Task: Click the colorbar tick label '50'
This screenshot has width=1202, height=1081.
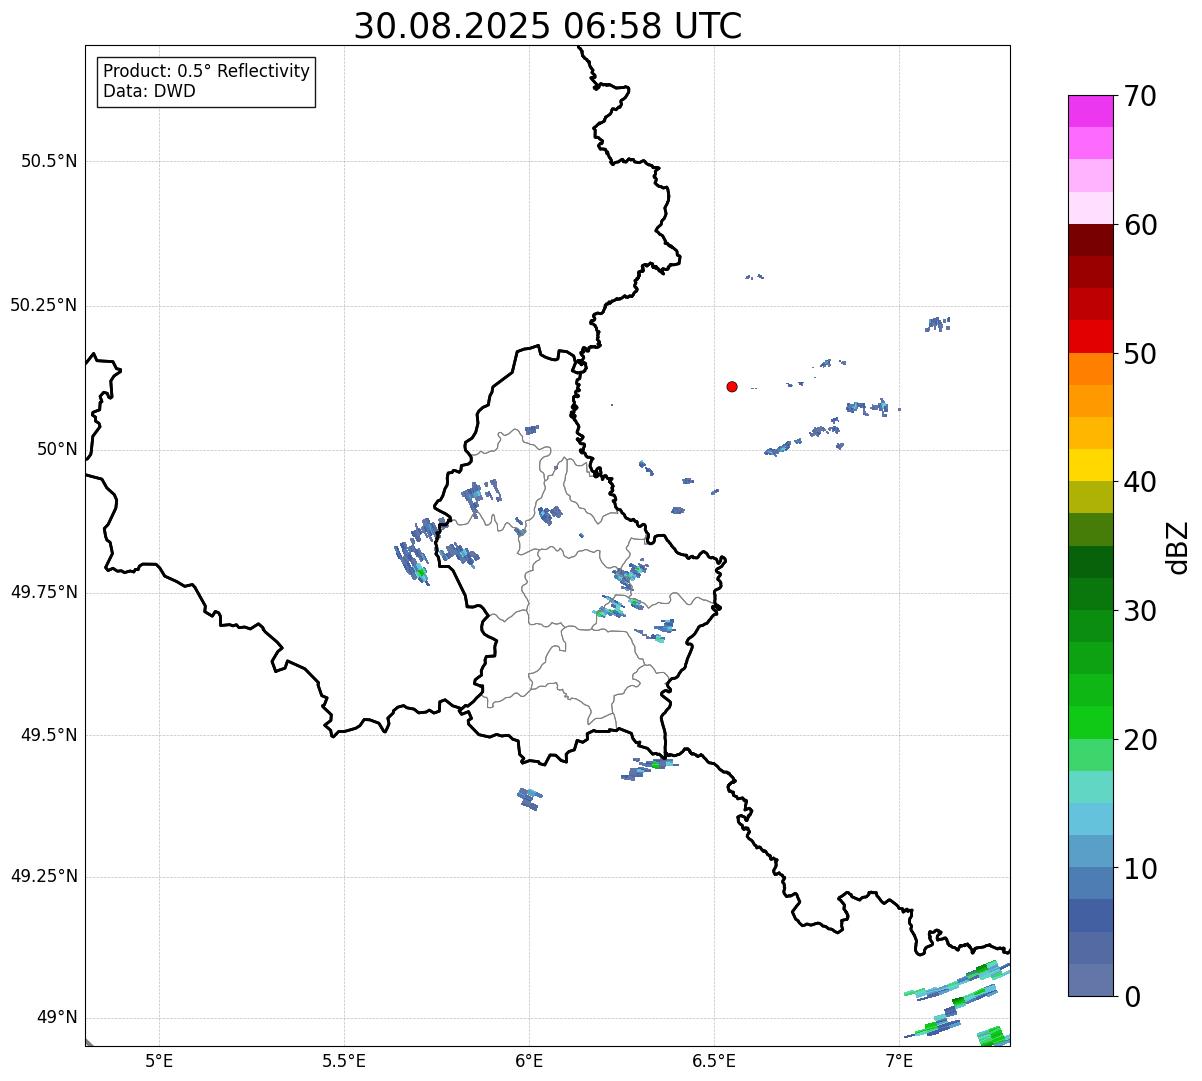Action: point(1140,354)
